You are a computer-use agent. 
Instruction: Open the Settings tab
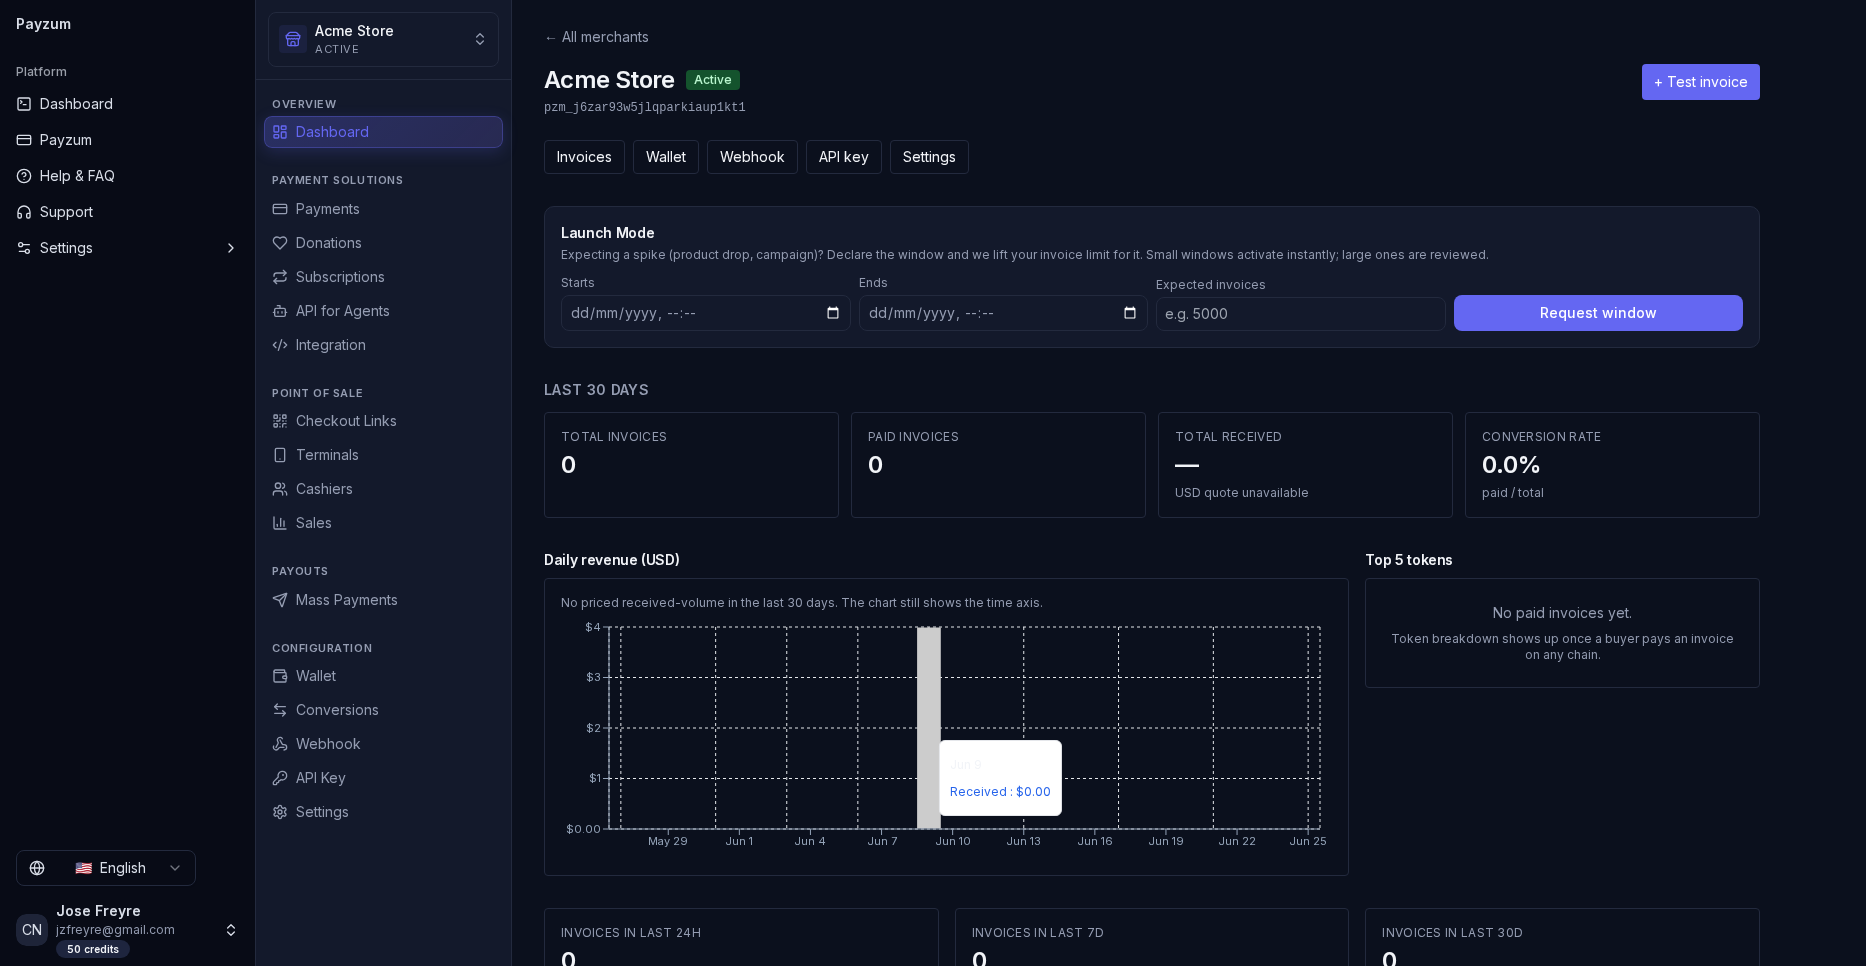tap(929, 157)
